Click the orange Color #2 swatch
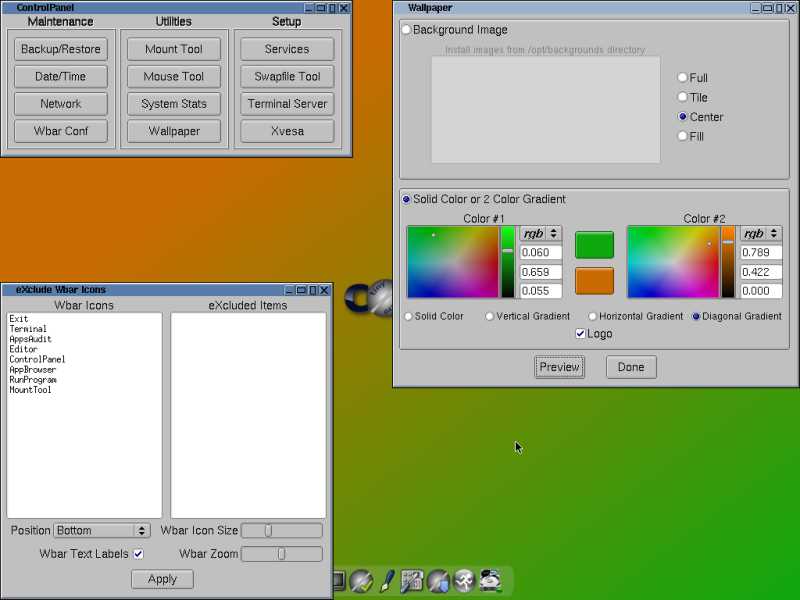 (594, 282)
